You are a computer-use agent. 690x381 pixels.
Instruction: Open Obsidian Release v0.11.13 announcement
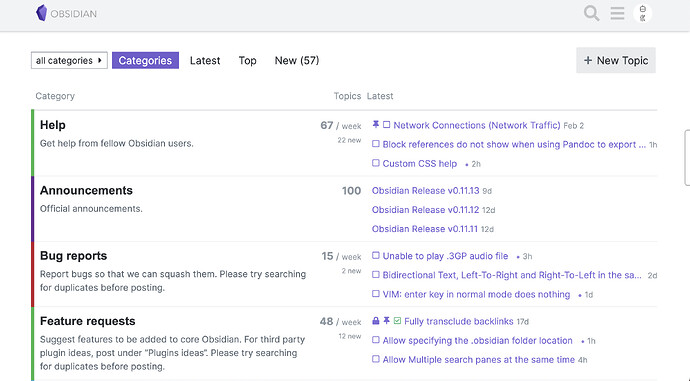[x=425, y=190]
